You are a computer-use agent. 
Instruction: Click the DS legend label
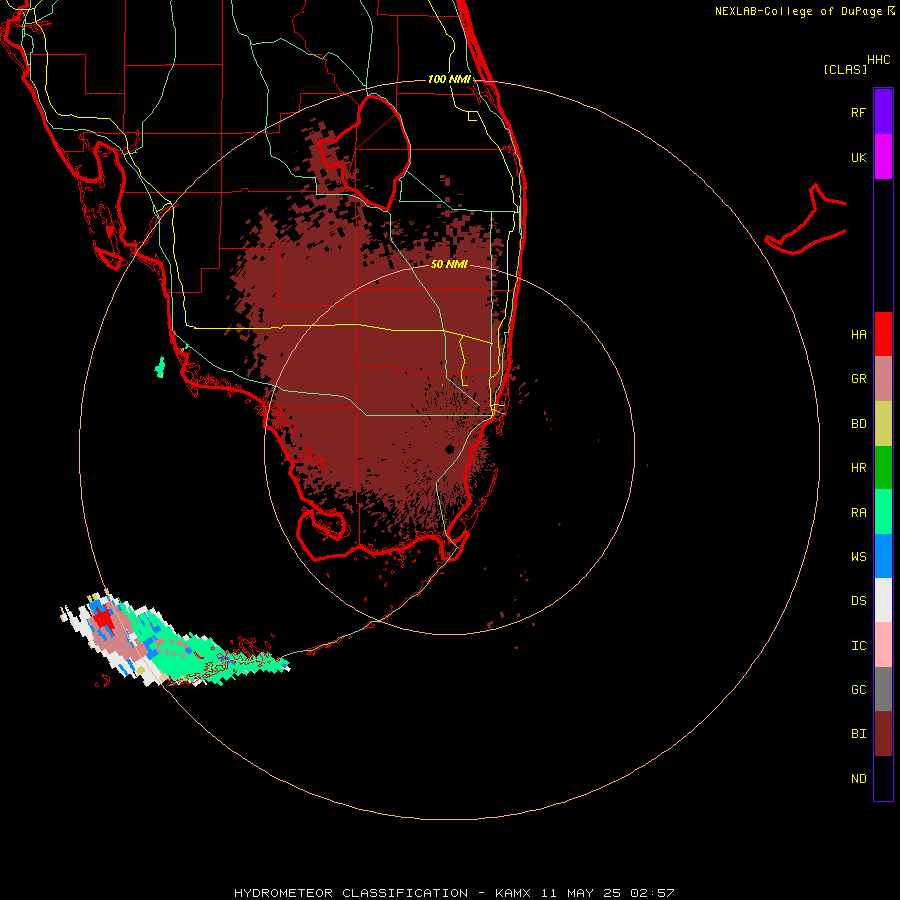point(859,601)
